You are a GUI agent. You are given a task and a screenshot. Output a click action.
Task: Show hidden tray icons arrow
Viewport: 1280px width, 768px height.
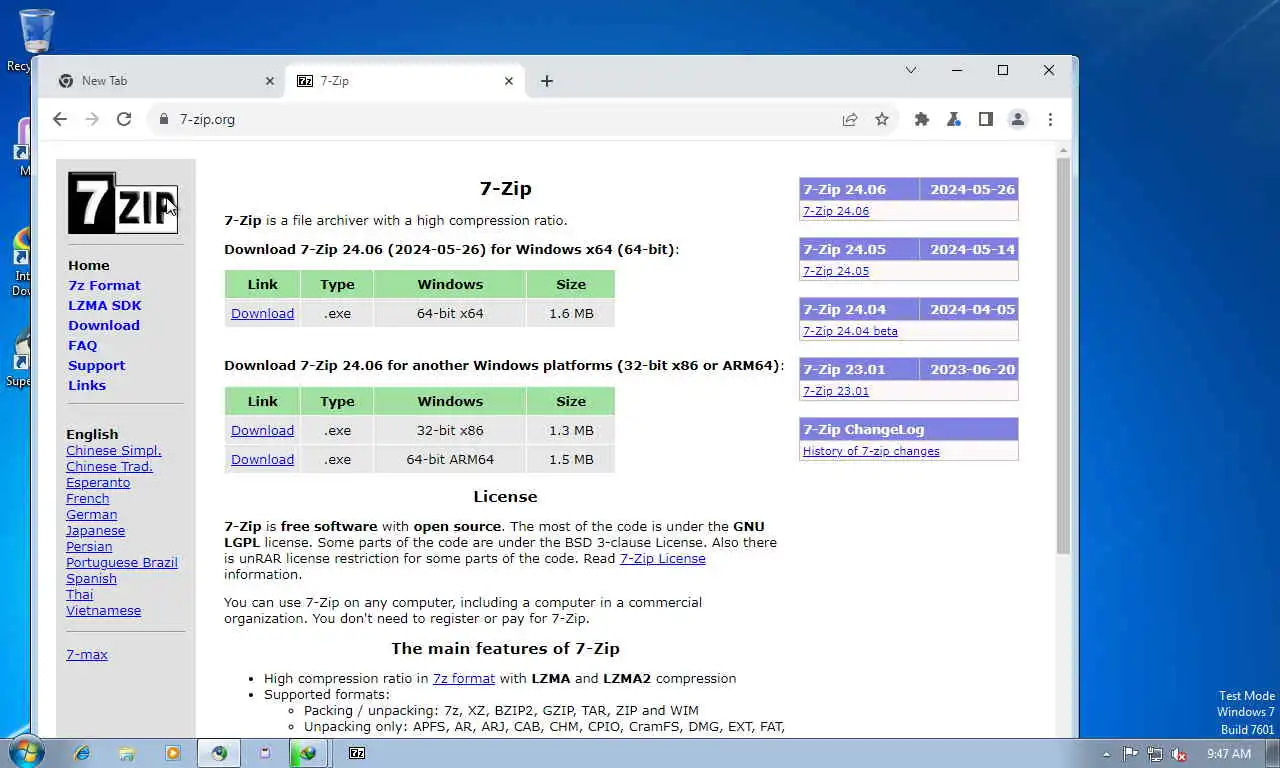tap(1106, 754)
